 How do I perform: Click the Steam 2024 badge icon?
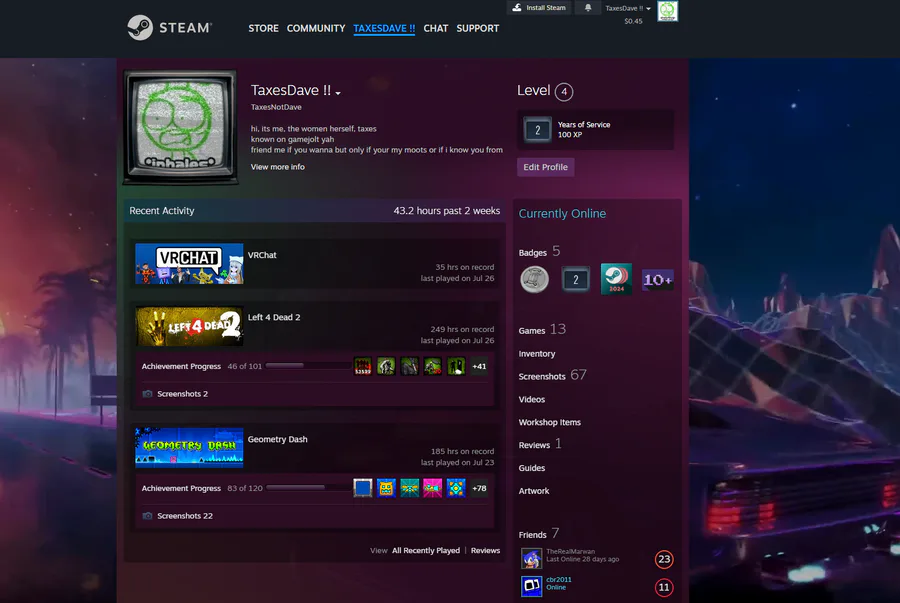pos(616,279)
